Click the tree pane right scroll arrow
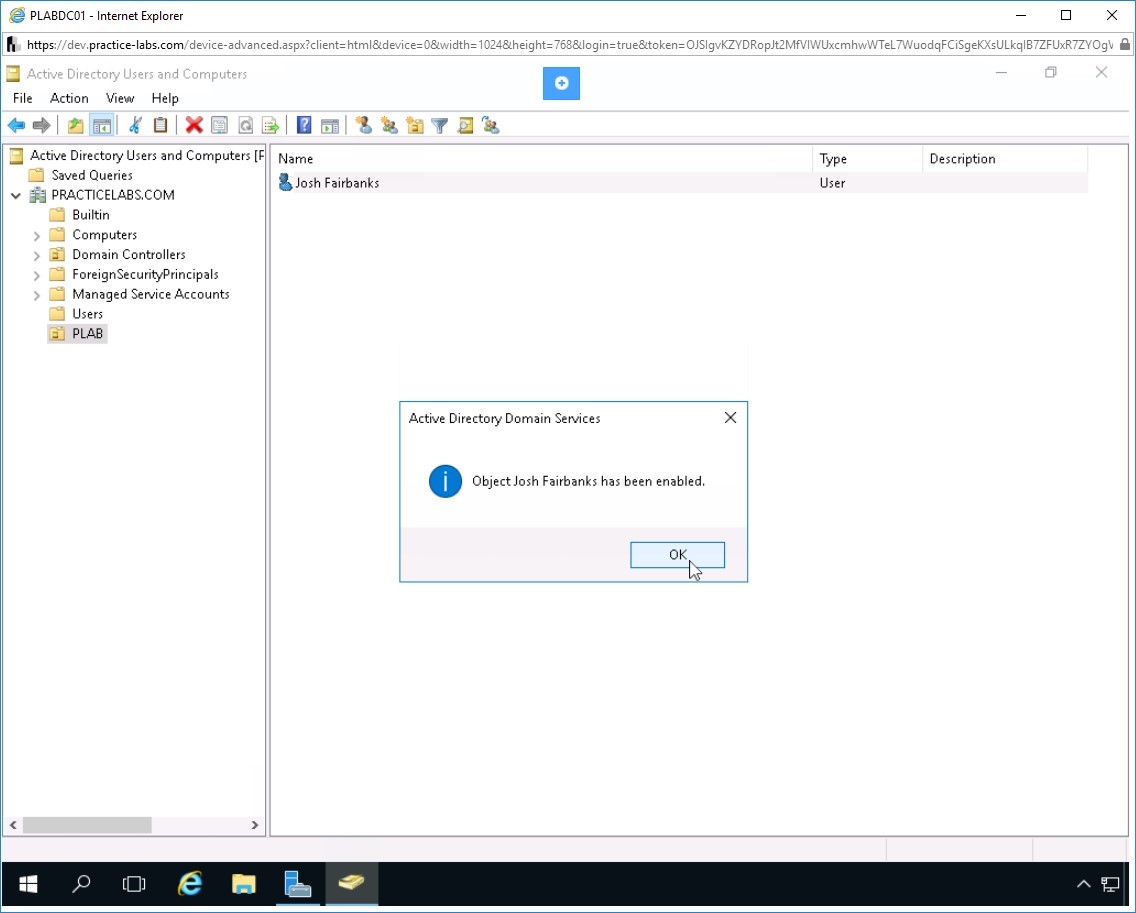Screen dimensions: 1136x913 [254, 825]
